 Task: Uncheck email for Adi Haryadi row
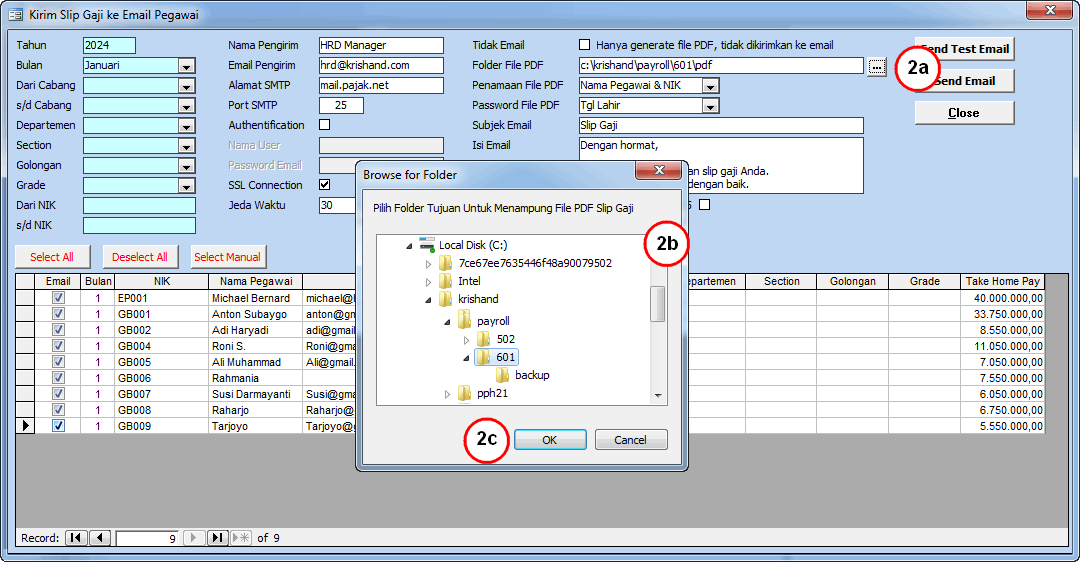tap(59, 330)
